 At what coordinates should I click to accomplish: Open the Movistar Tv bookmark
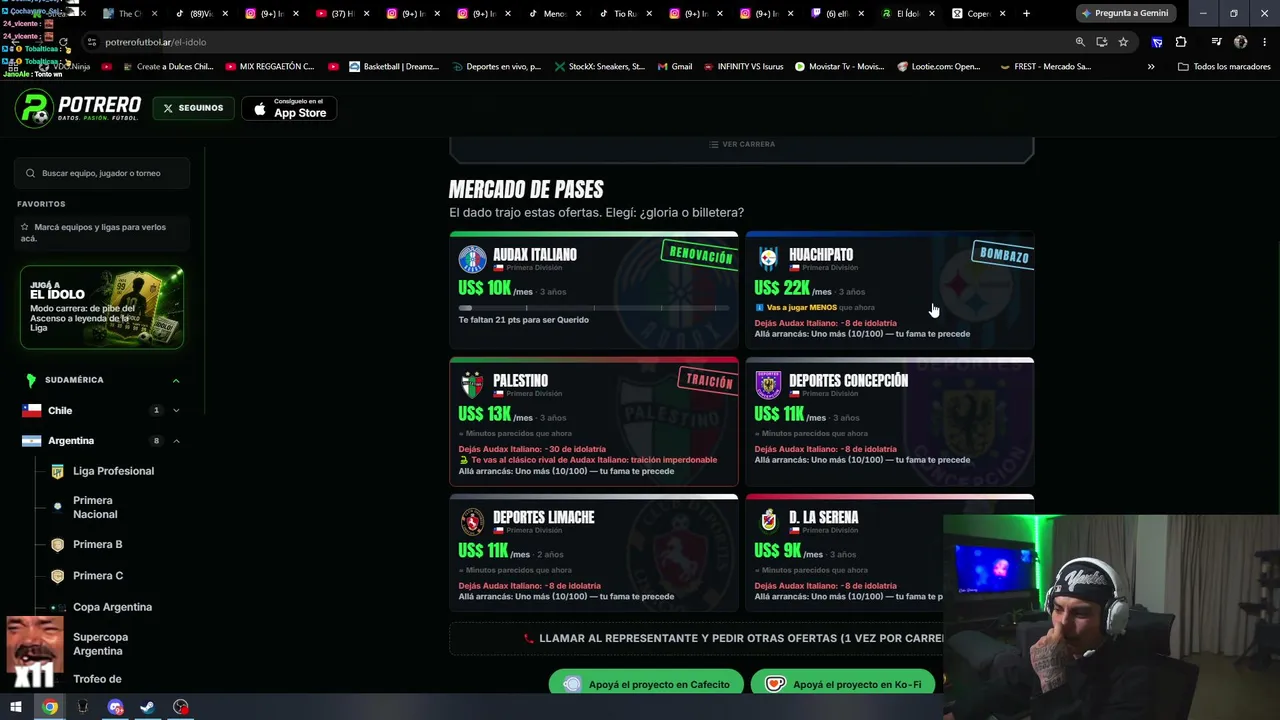point(839,67)
